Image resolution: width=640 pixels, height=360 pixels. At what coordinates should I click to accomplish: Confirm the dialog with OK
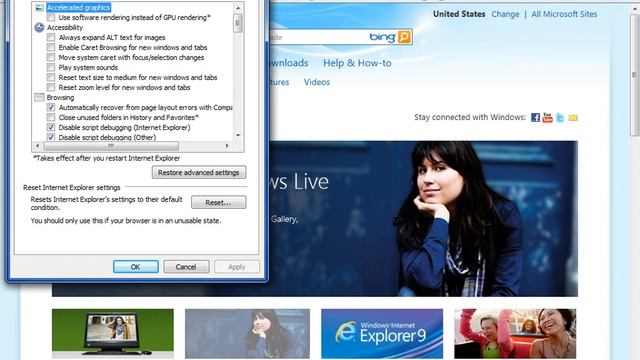[x=136, y=267]
